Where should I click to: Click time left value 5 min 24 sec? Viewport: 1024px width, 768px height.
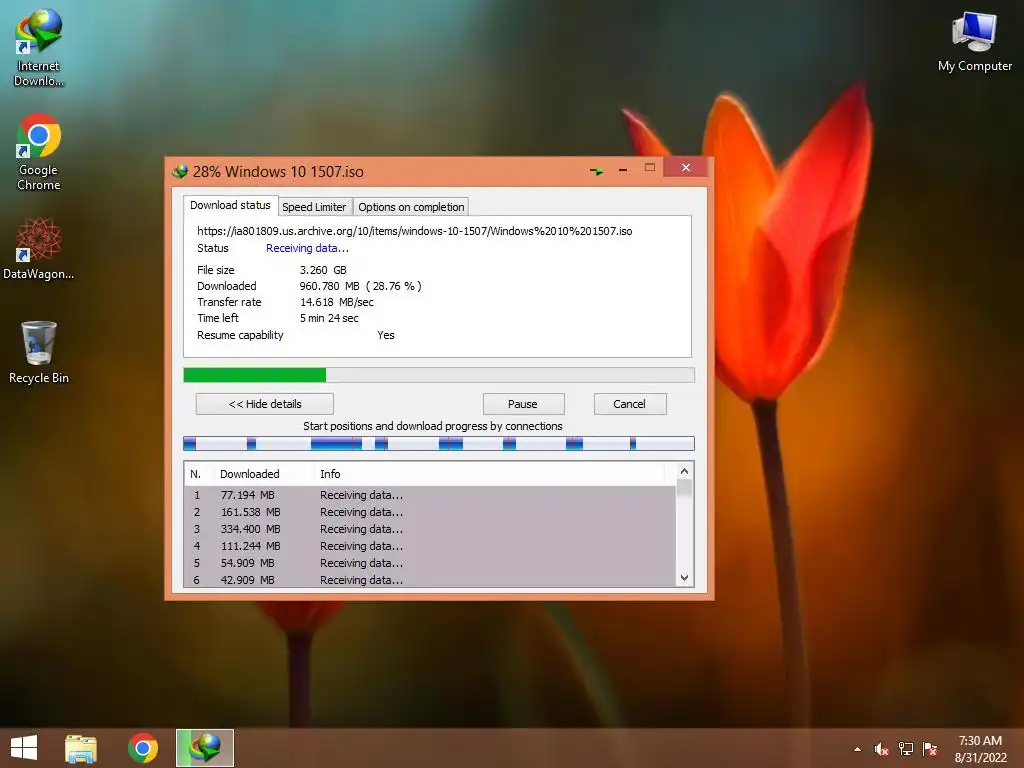coord(329,318)
